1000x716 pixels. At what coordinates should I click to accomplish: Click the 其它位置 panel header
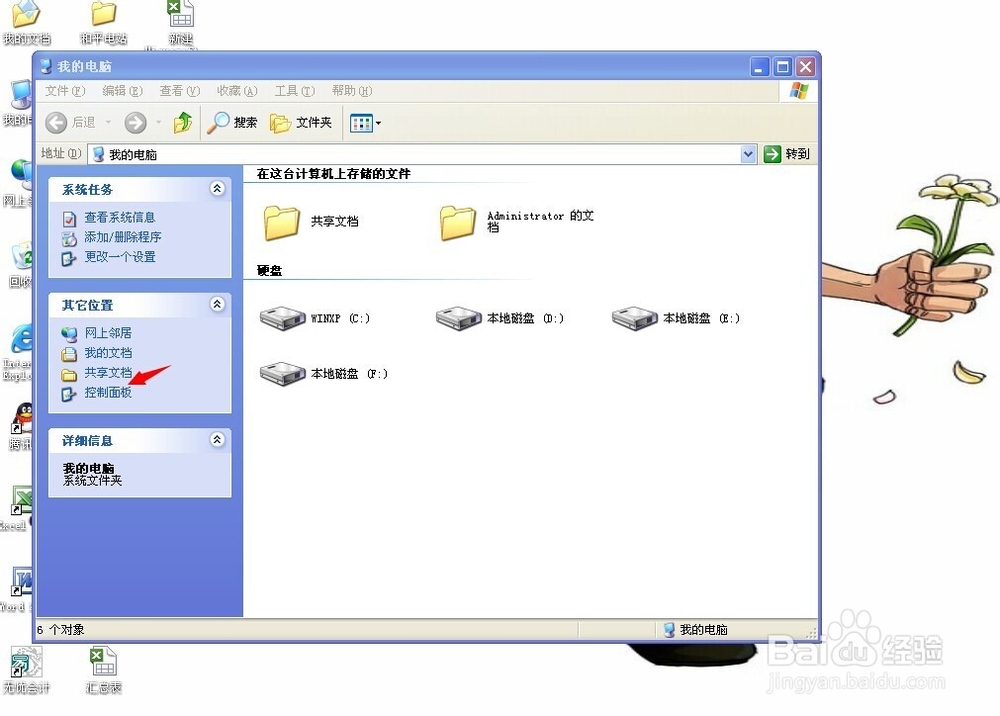(140, 305)
